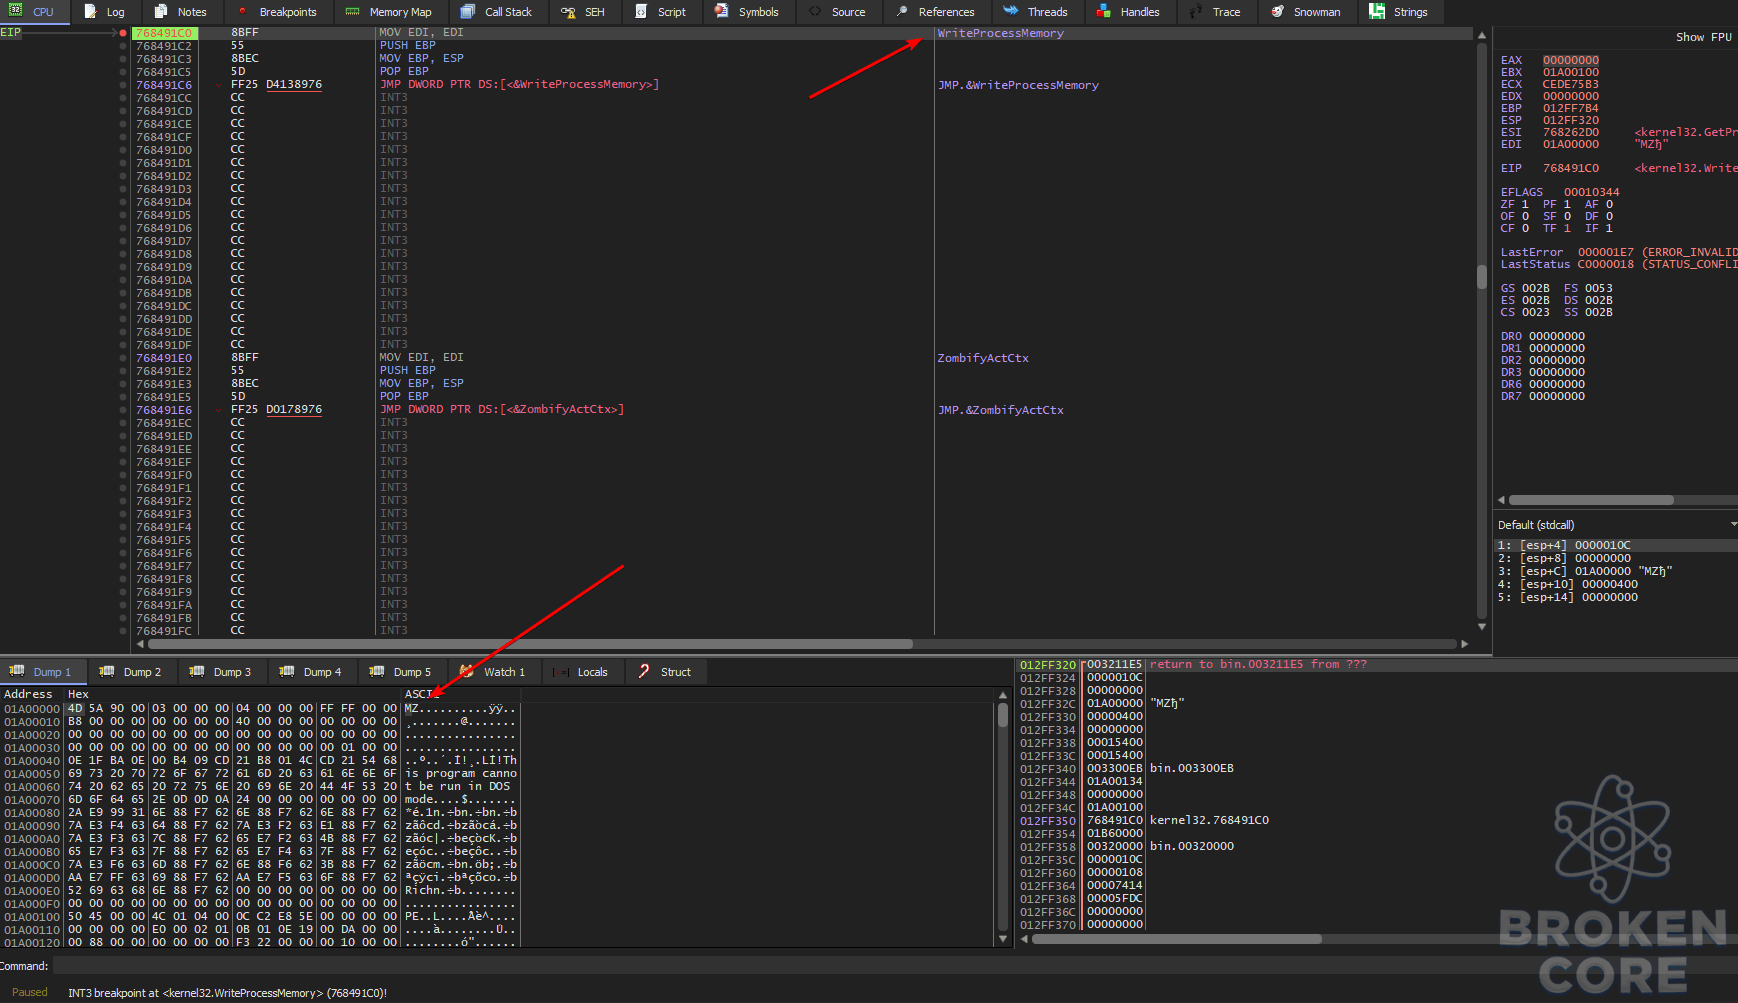Open the Struct panel icon
1738x1003 pixels.
(x=644, y=672)
